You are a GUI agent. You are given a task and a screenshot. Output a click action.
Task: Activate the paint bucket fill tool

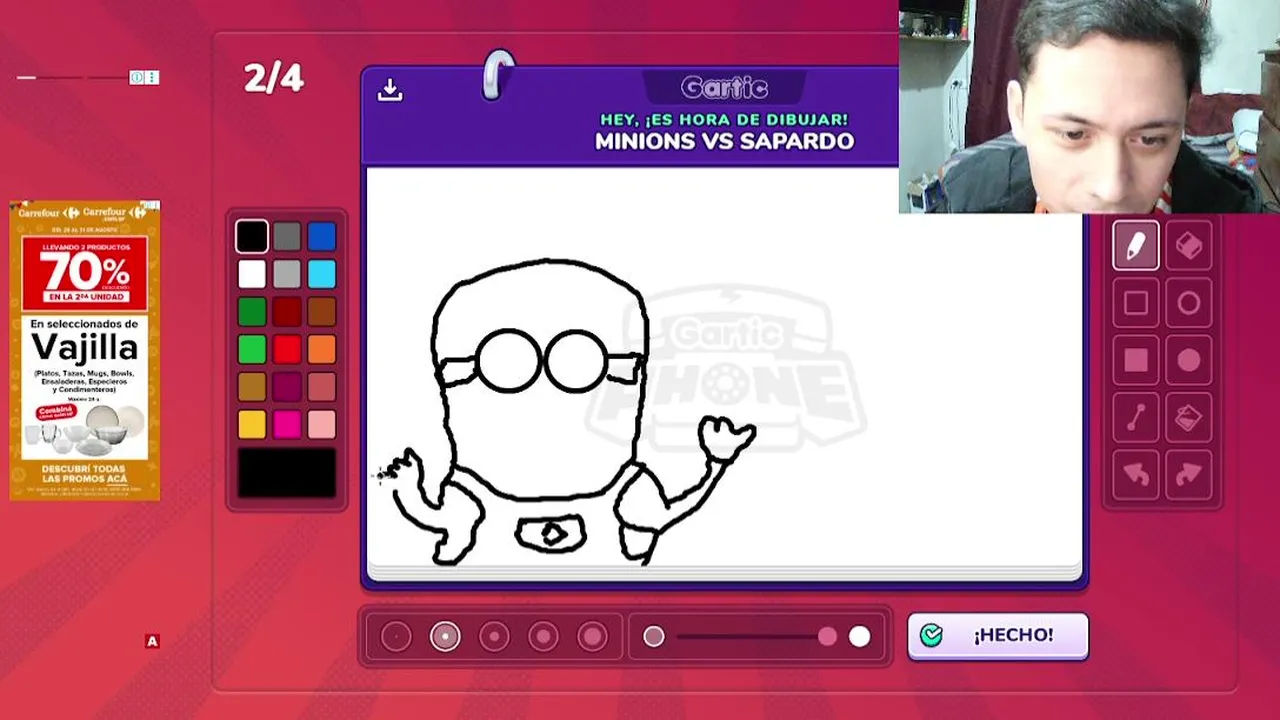point(1188,417)
